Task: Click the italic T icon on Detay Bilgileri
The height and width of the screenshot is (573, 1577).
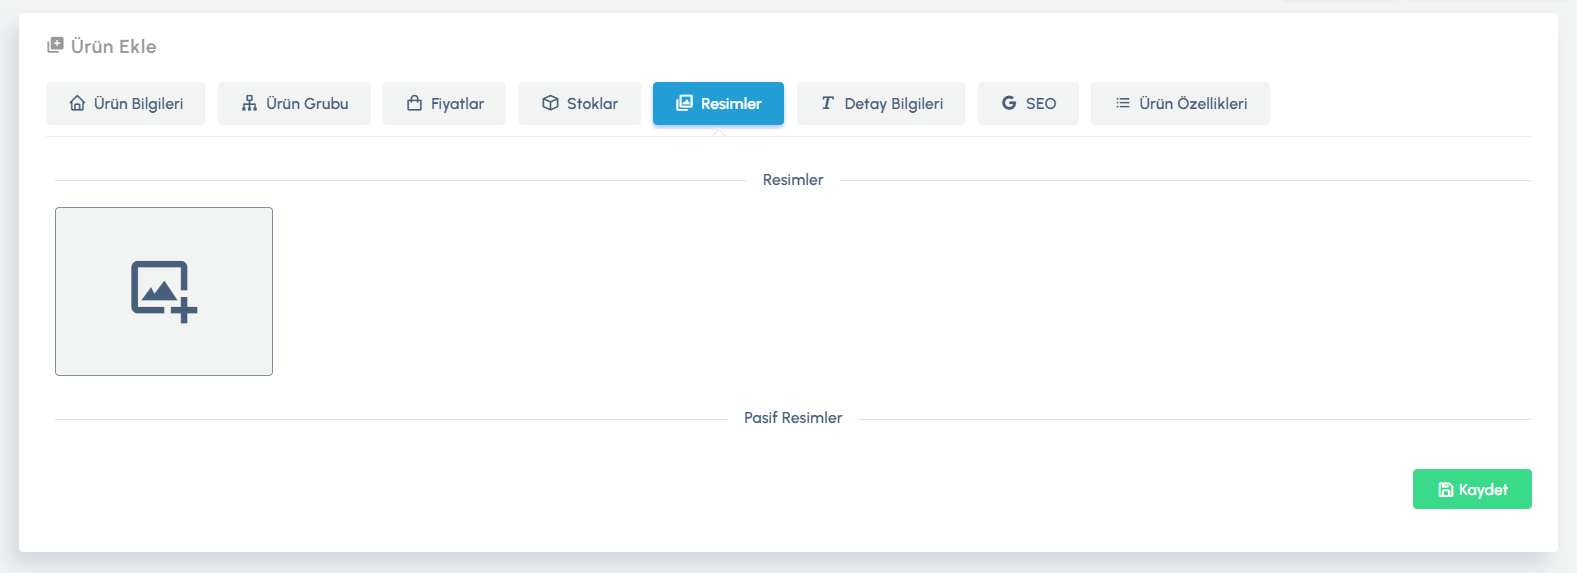Action: [827, 104]
